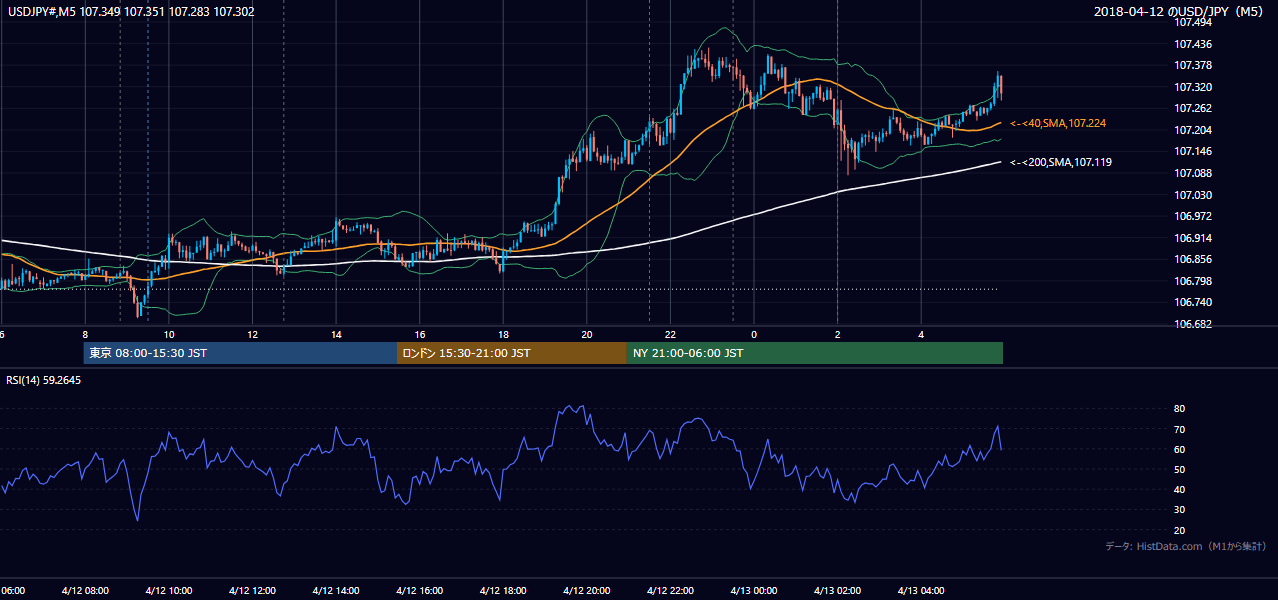Click the RSI(14) 59.2645 indicator label
Screen dimensions: 1278x600
[44, 380]
